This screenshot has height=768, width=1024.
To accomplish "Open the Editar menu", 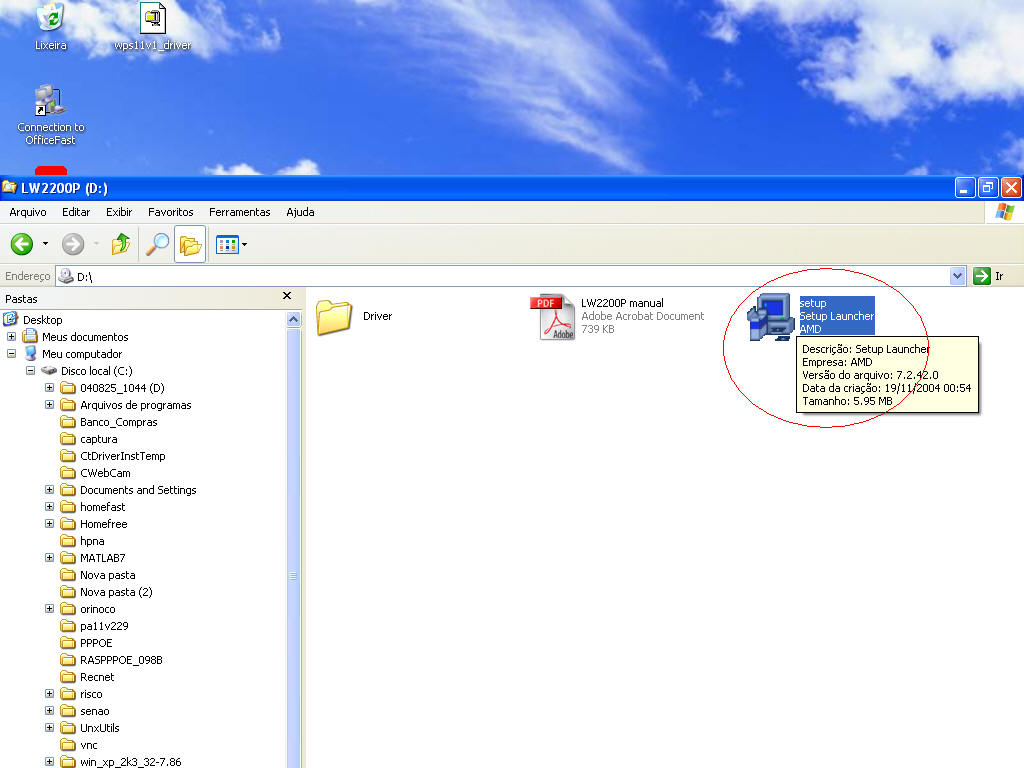I will point(76,212).
